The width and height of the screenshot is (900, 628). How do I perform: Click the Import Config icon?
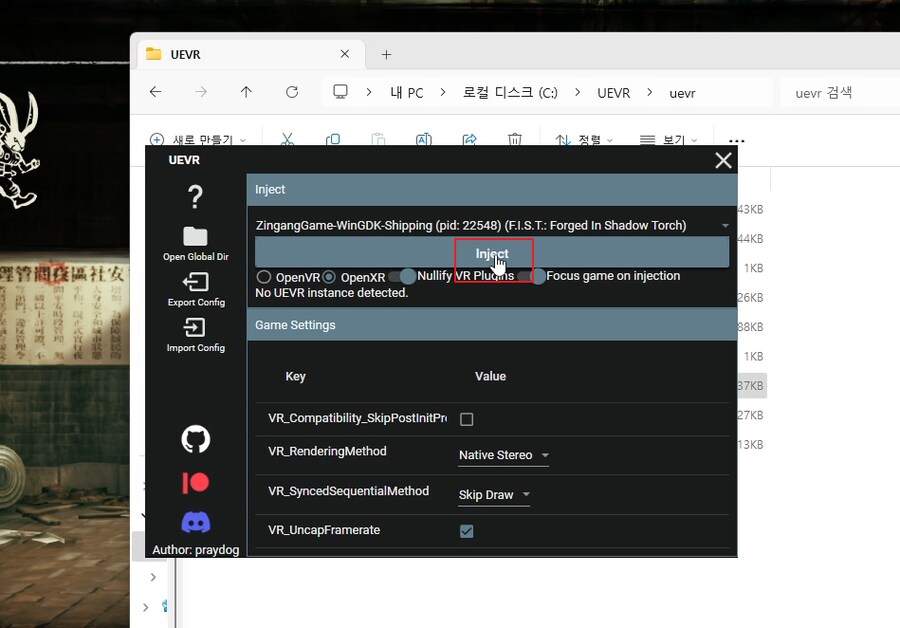coord(195,328)
